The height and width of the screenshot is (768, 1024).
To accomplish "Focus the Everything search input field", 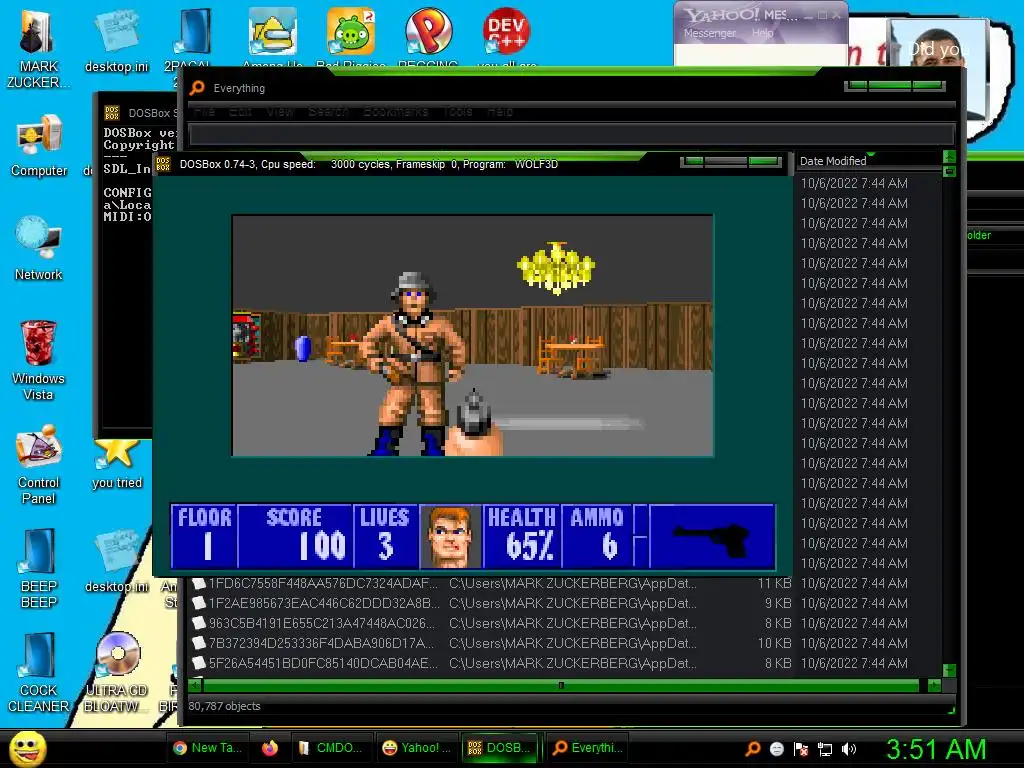I will pos(571,135).
